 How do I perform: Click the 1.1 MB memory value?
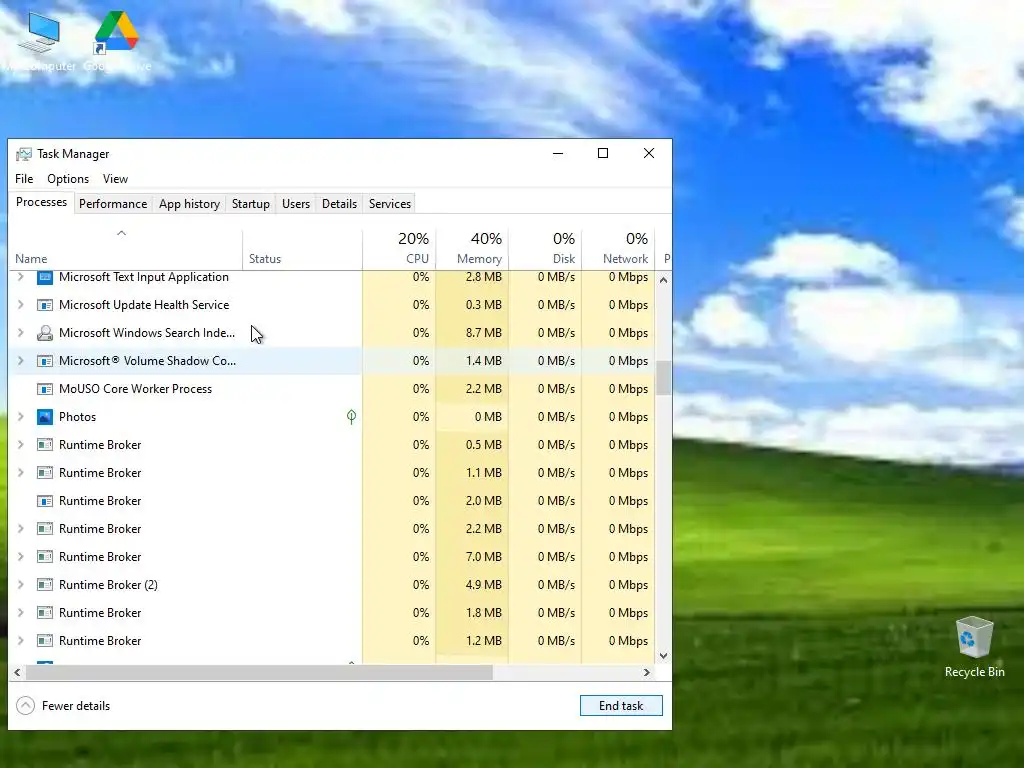pyautogui.click(x=484, y=473)
